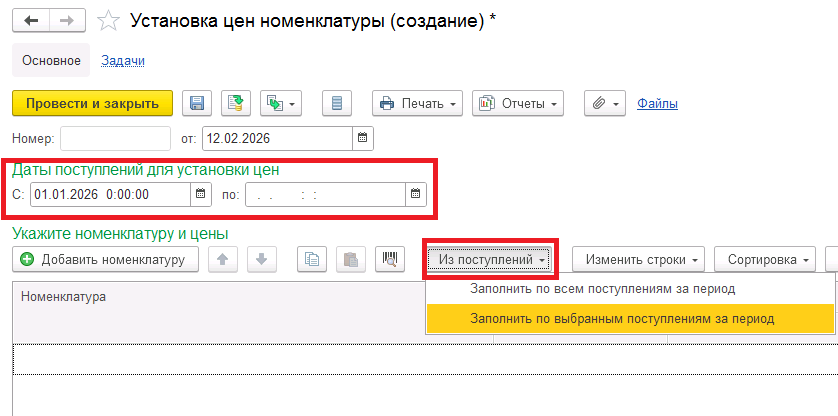Image resolution: width=838 pixels, height=416 pixels.
Task: Add document to favorites with star icon
Action: tap(108, 21)
